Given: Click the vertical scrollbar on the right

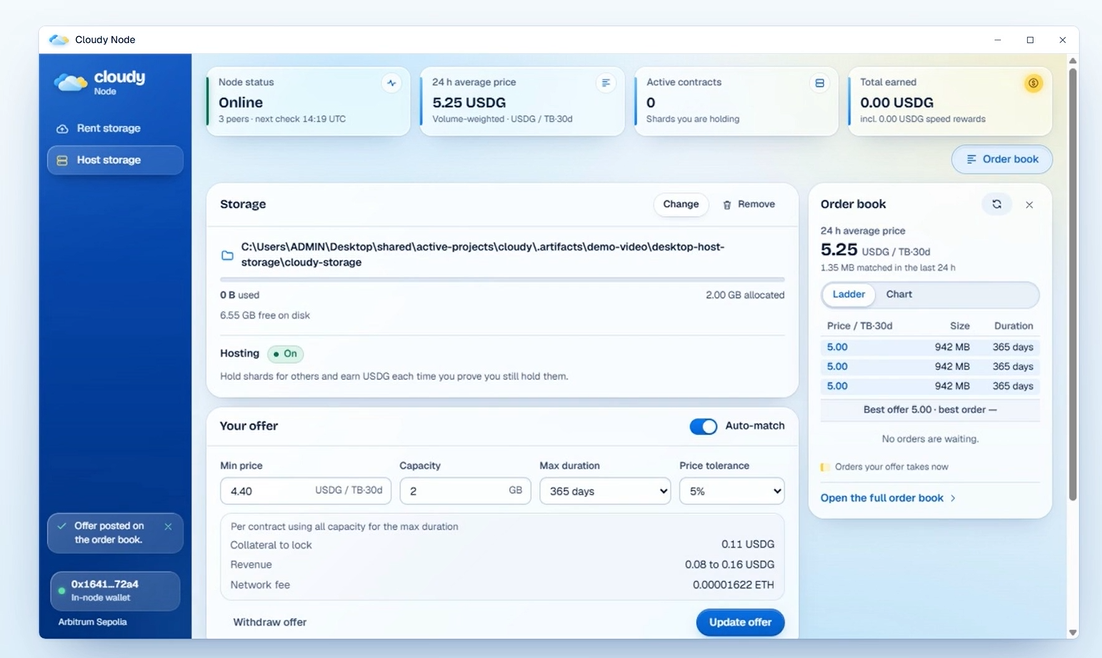Looking at the screenshot, I should click(x=1072, y=285).
